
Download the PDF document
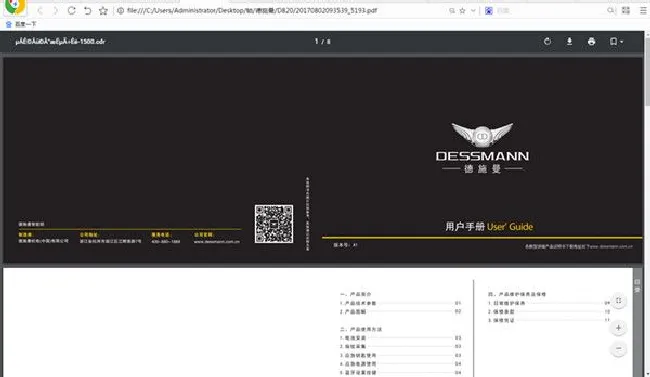(x=569, y=41)
